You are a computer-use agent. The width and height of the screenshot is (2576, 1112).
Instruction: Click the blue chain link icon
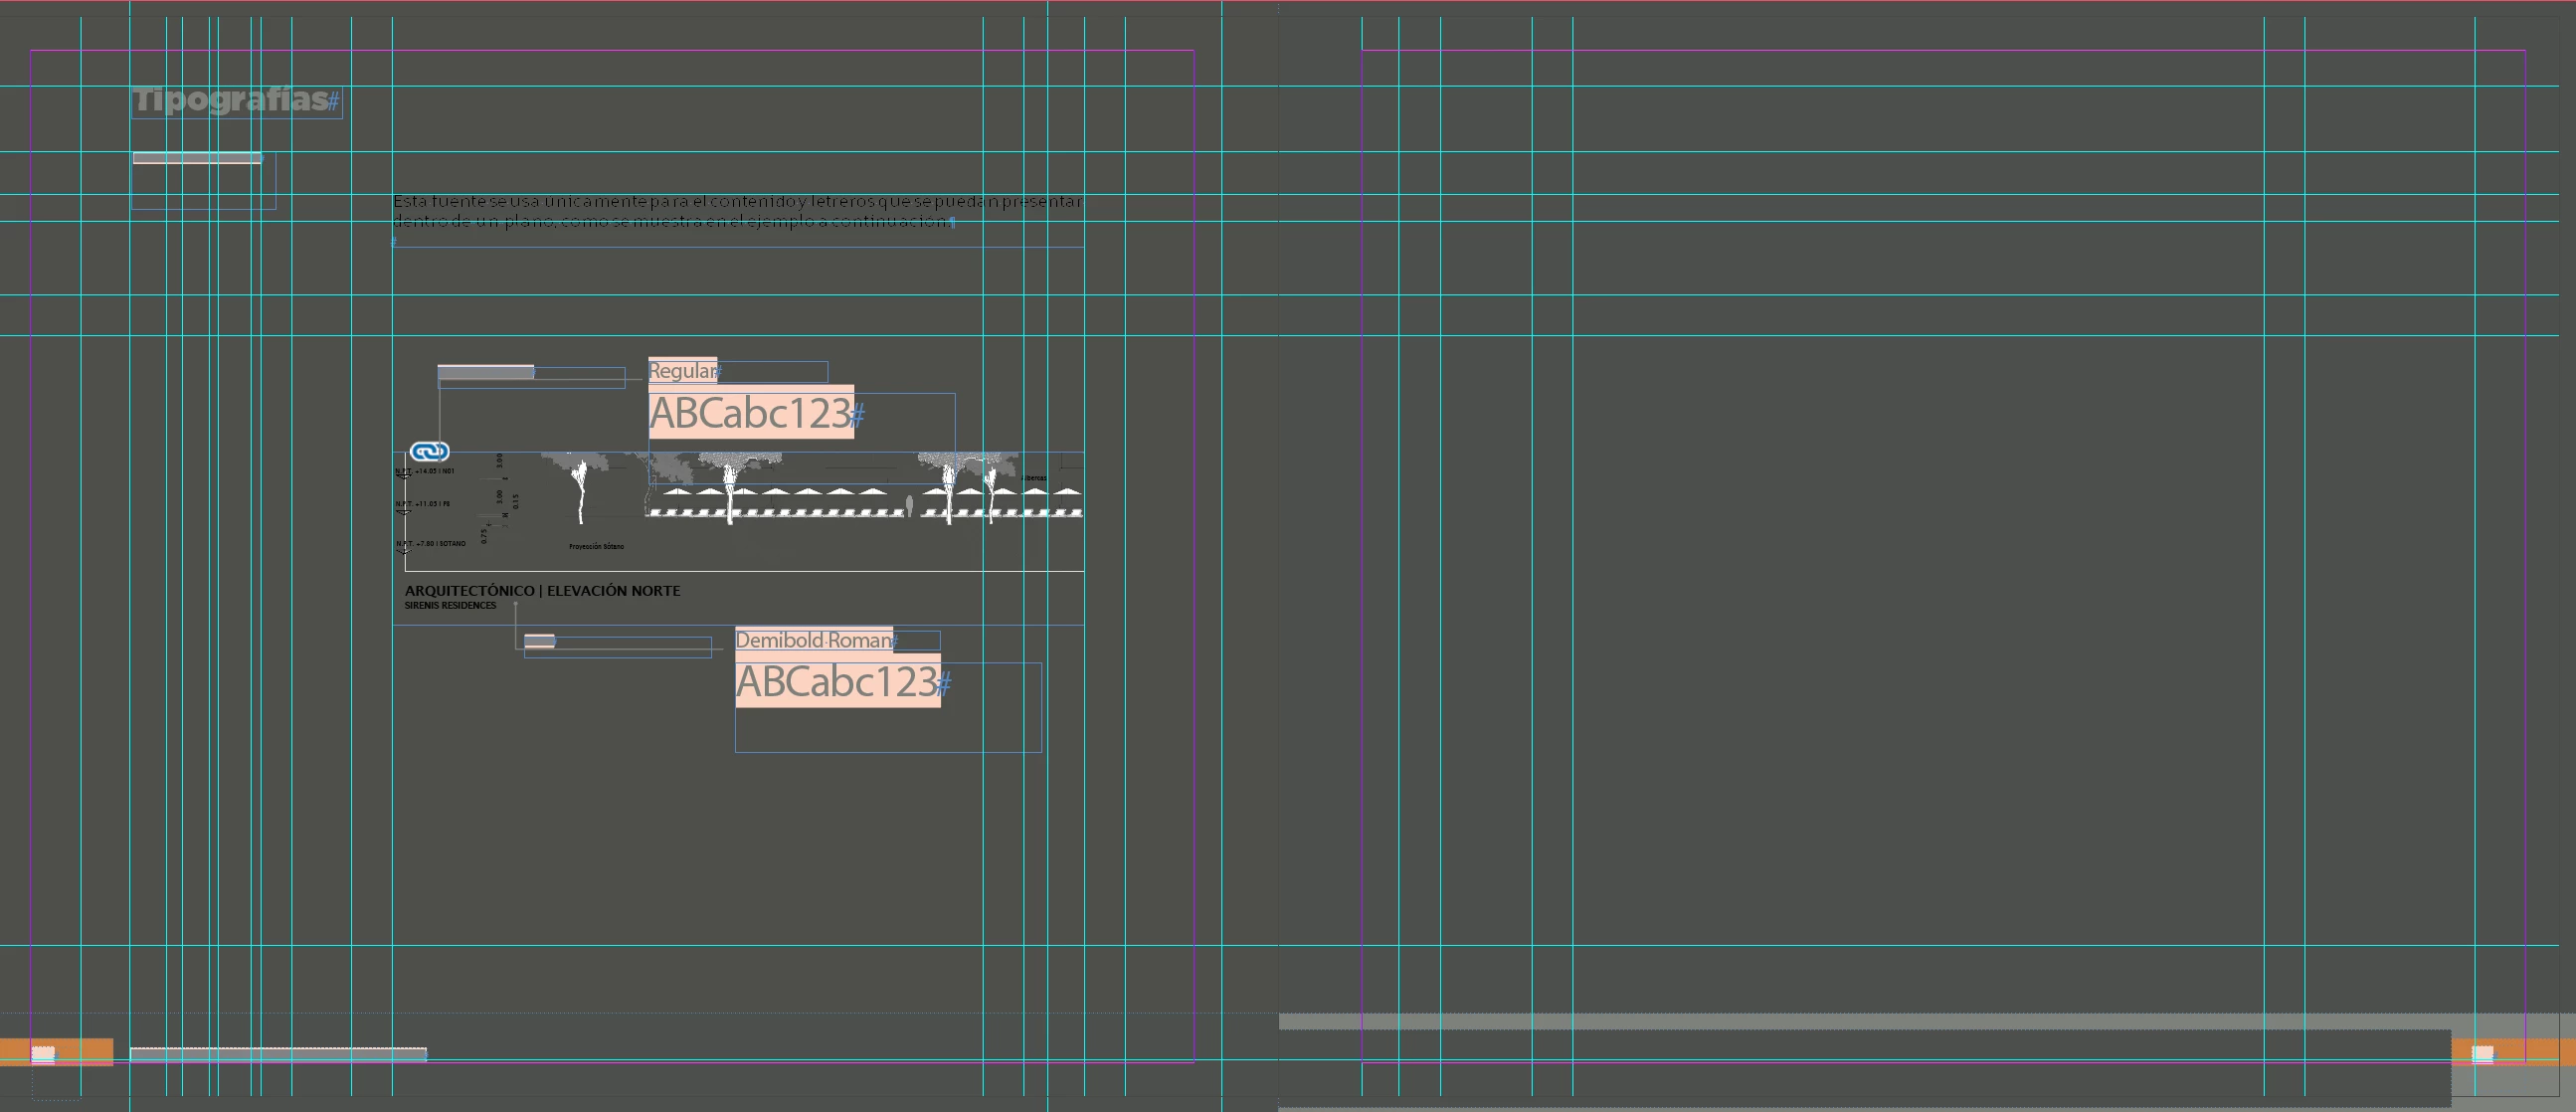coord(429,452)
